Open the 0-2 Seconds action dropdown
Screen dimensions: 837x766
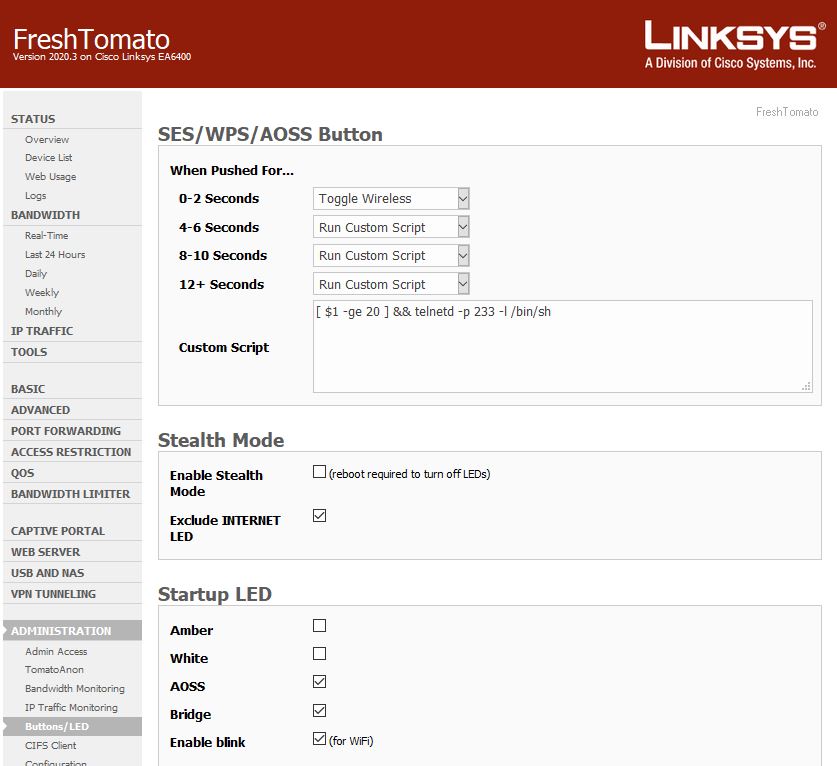[391, 199]
